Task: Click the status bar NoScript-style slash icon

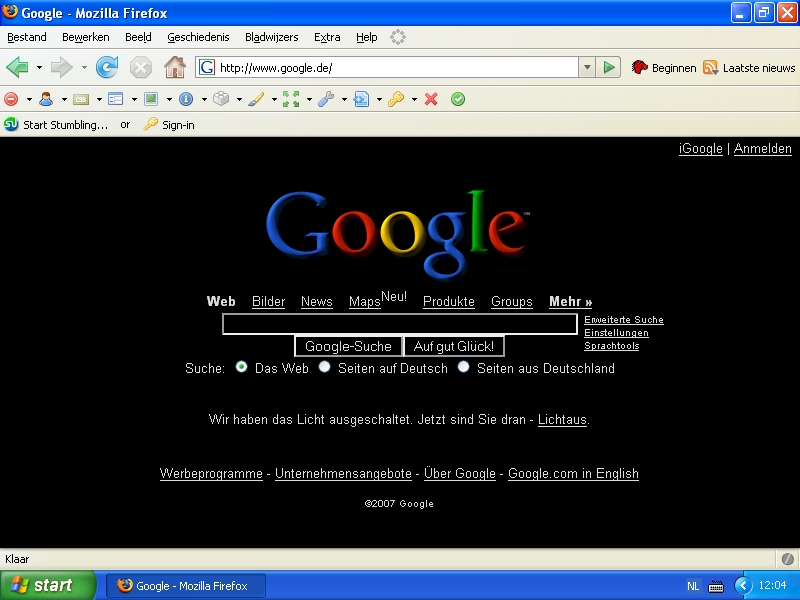Action: pos(787,559)
